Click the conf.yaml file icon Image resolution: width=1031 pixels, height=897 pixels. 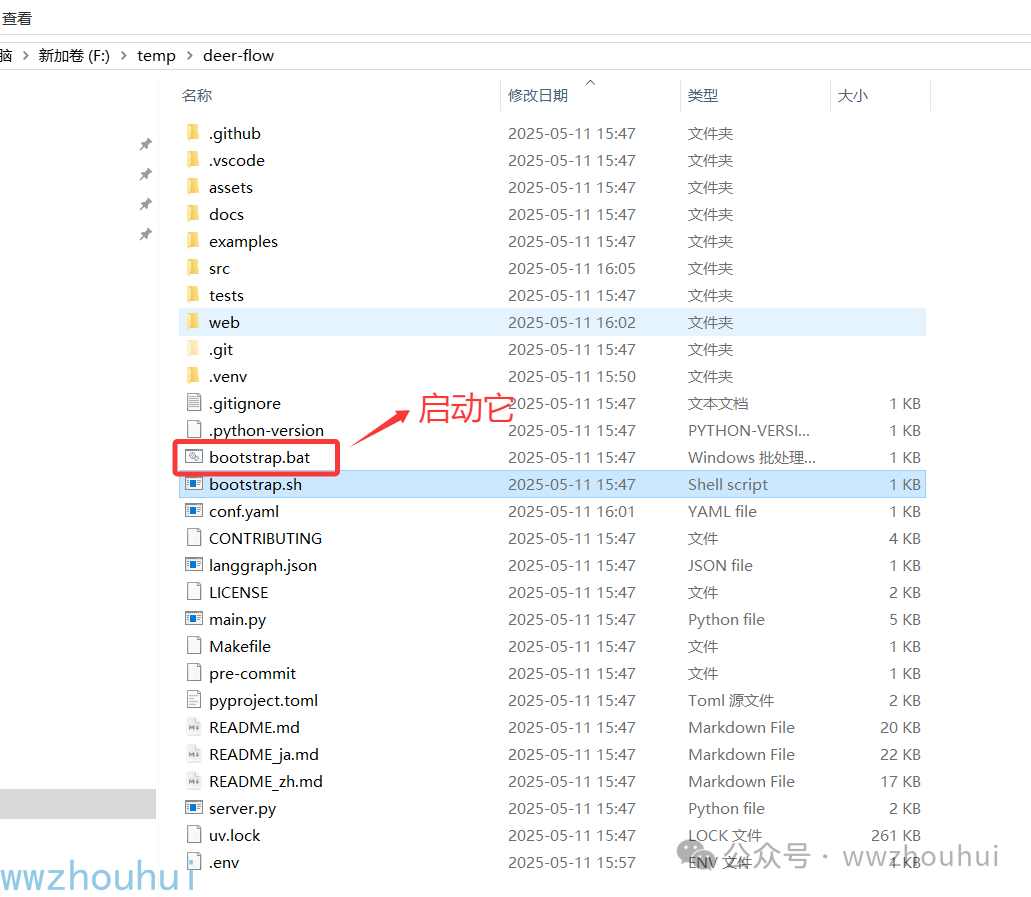click(194, 510)
